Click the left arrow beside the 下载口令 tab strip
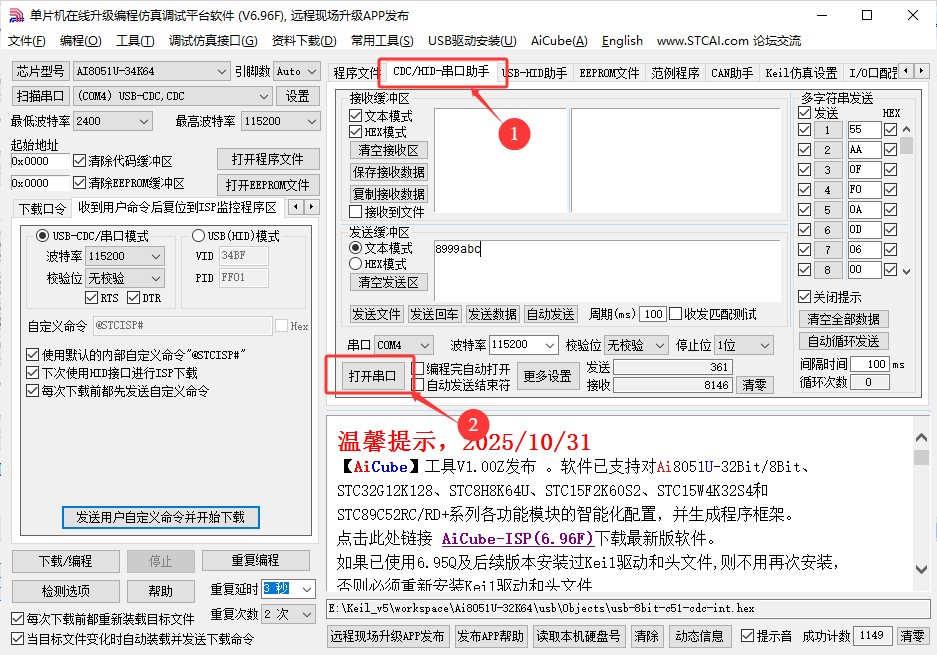 (296, 206)
